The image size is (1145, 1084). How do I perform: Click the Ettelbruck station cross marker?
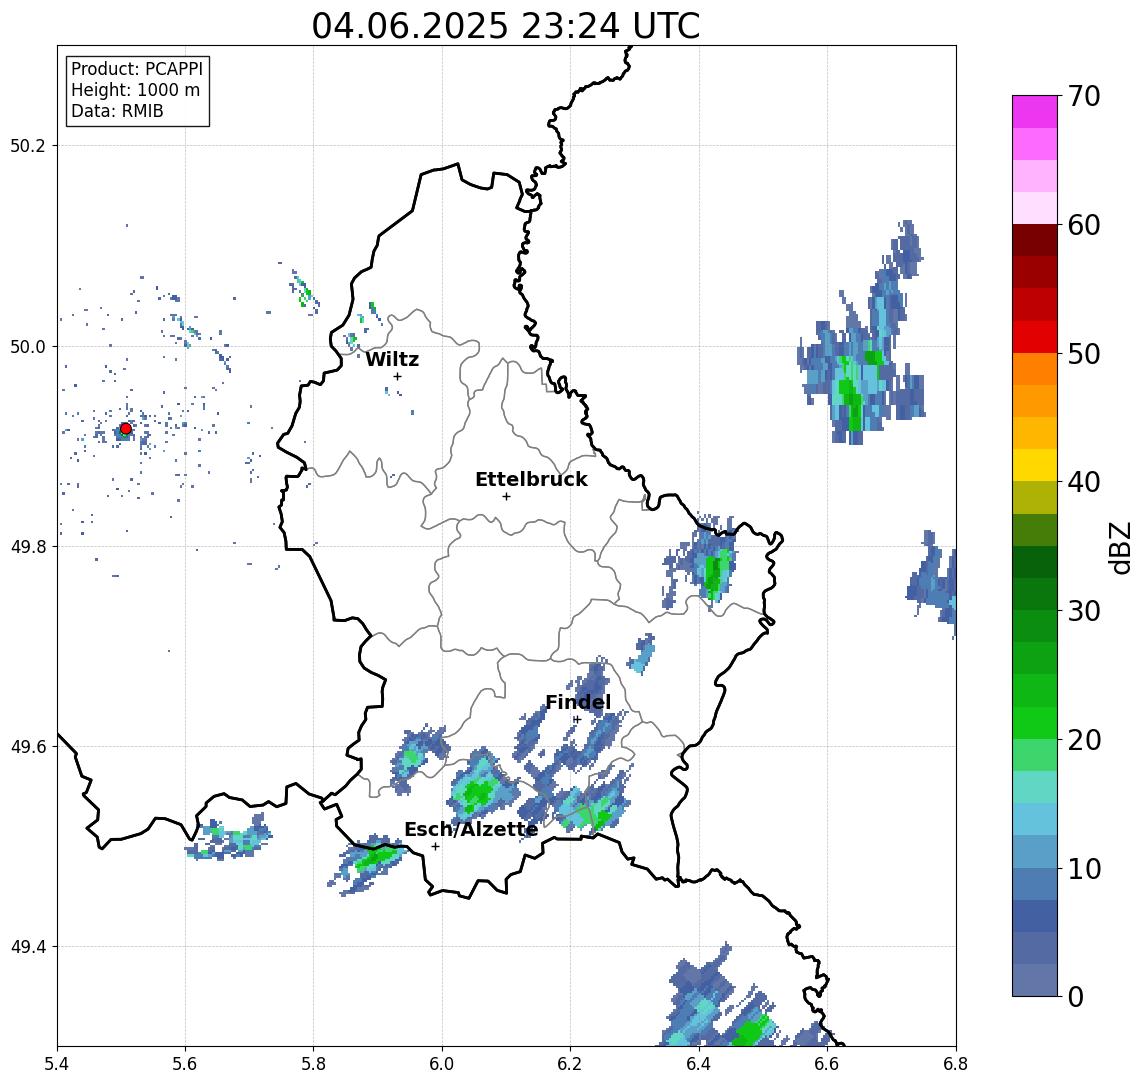point(506,497)
